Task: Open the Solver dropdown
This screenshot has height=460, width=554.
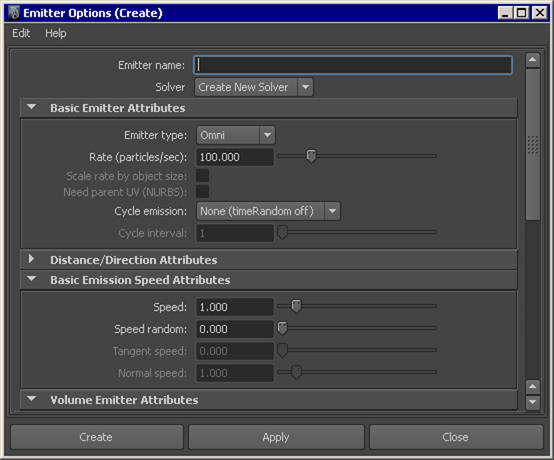Action: pyautogui.click(x=254, y=87)
